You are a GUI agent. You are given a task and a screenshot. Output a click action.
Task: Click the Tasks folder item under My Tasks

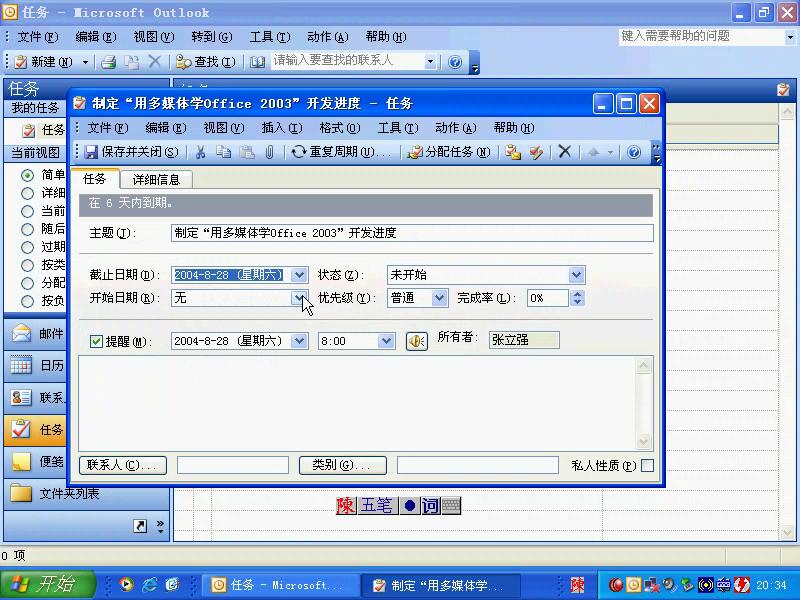[x=44, y=130]
